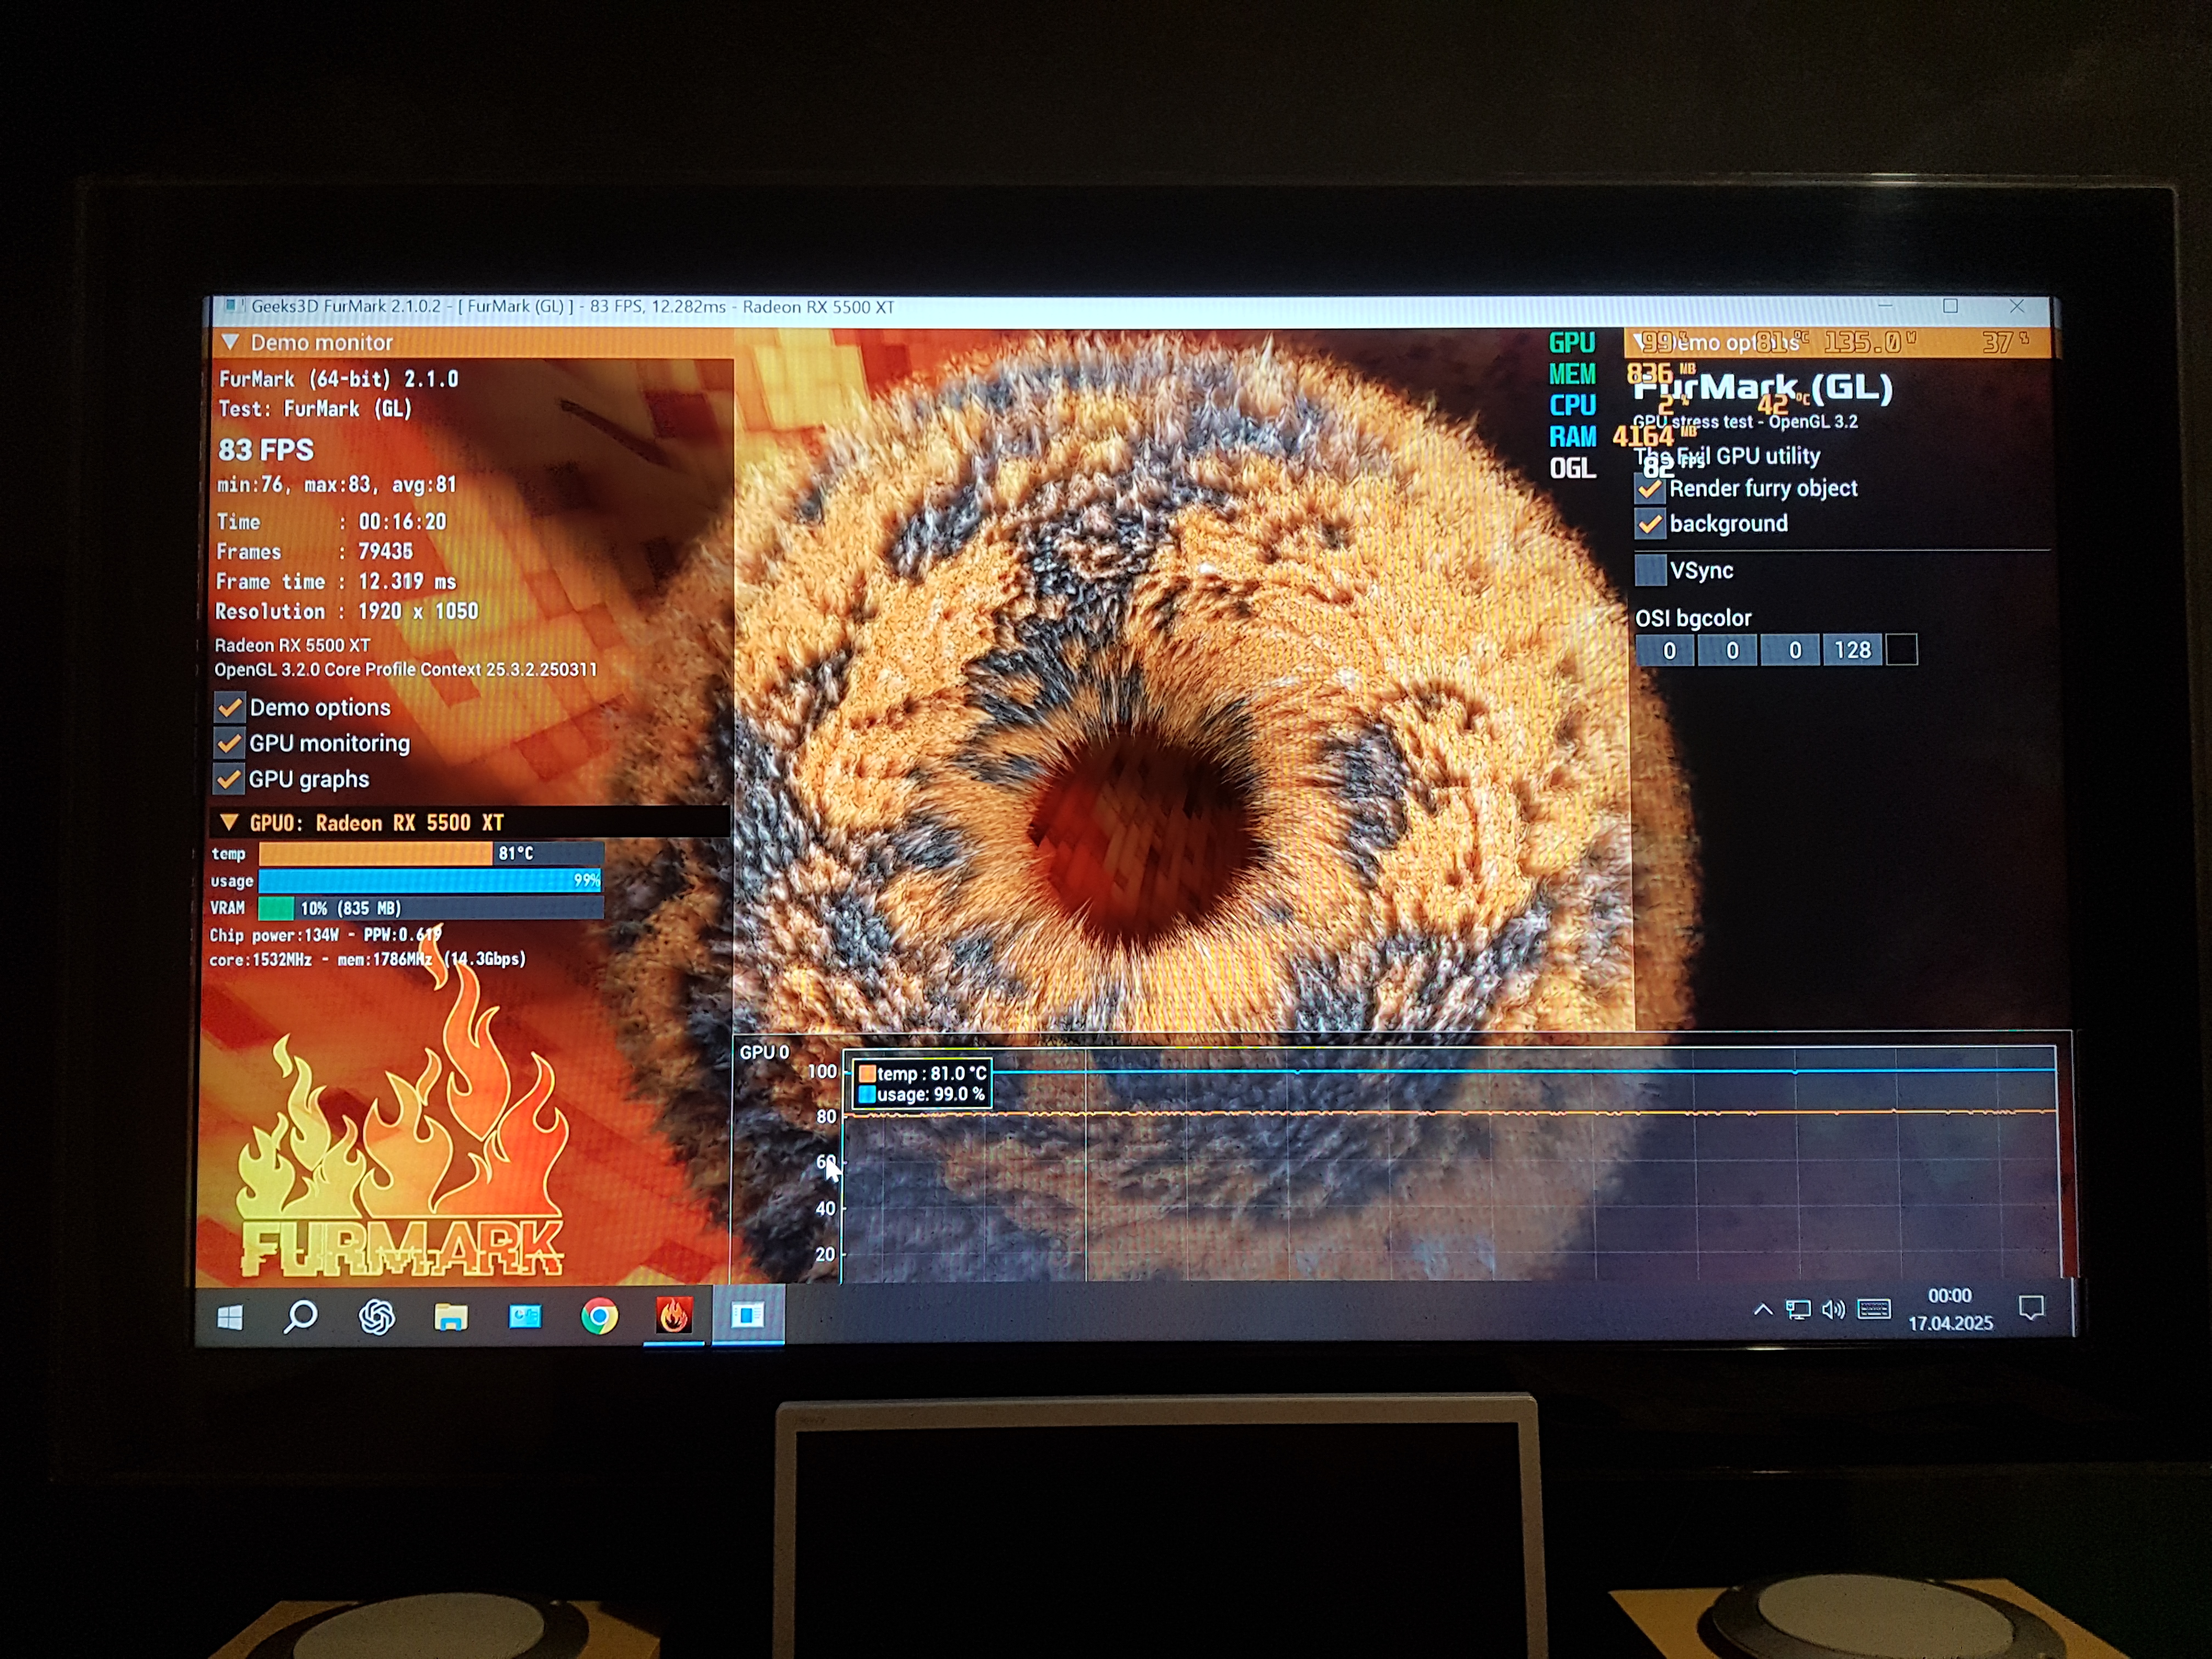
Task: Collapse the Demo monitor panel triangle
Action: click(230, 342)
